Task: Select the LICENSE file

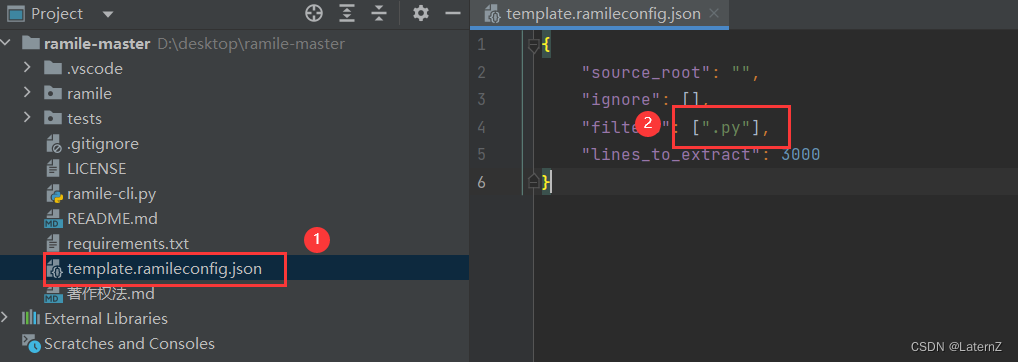Action: coord(96,169)
